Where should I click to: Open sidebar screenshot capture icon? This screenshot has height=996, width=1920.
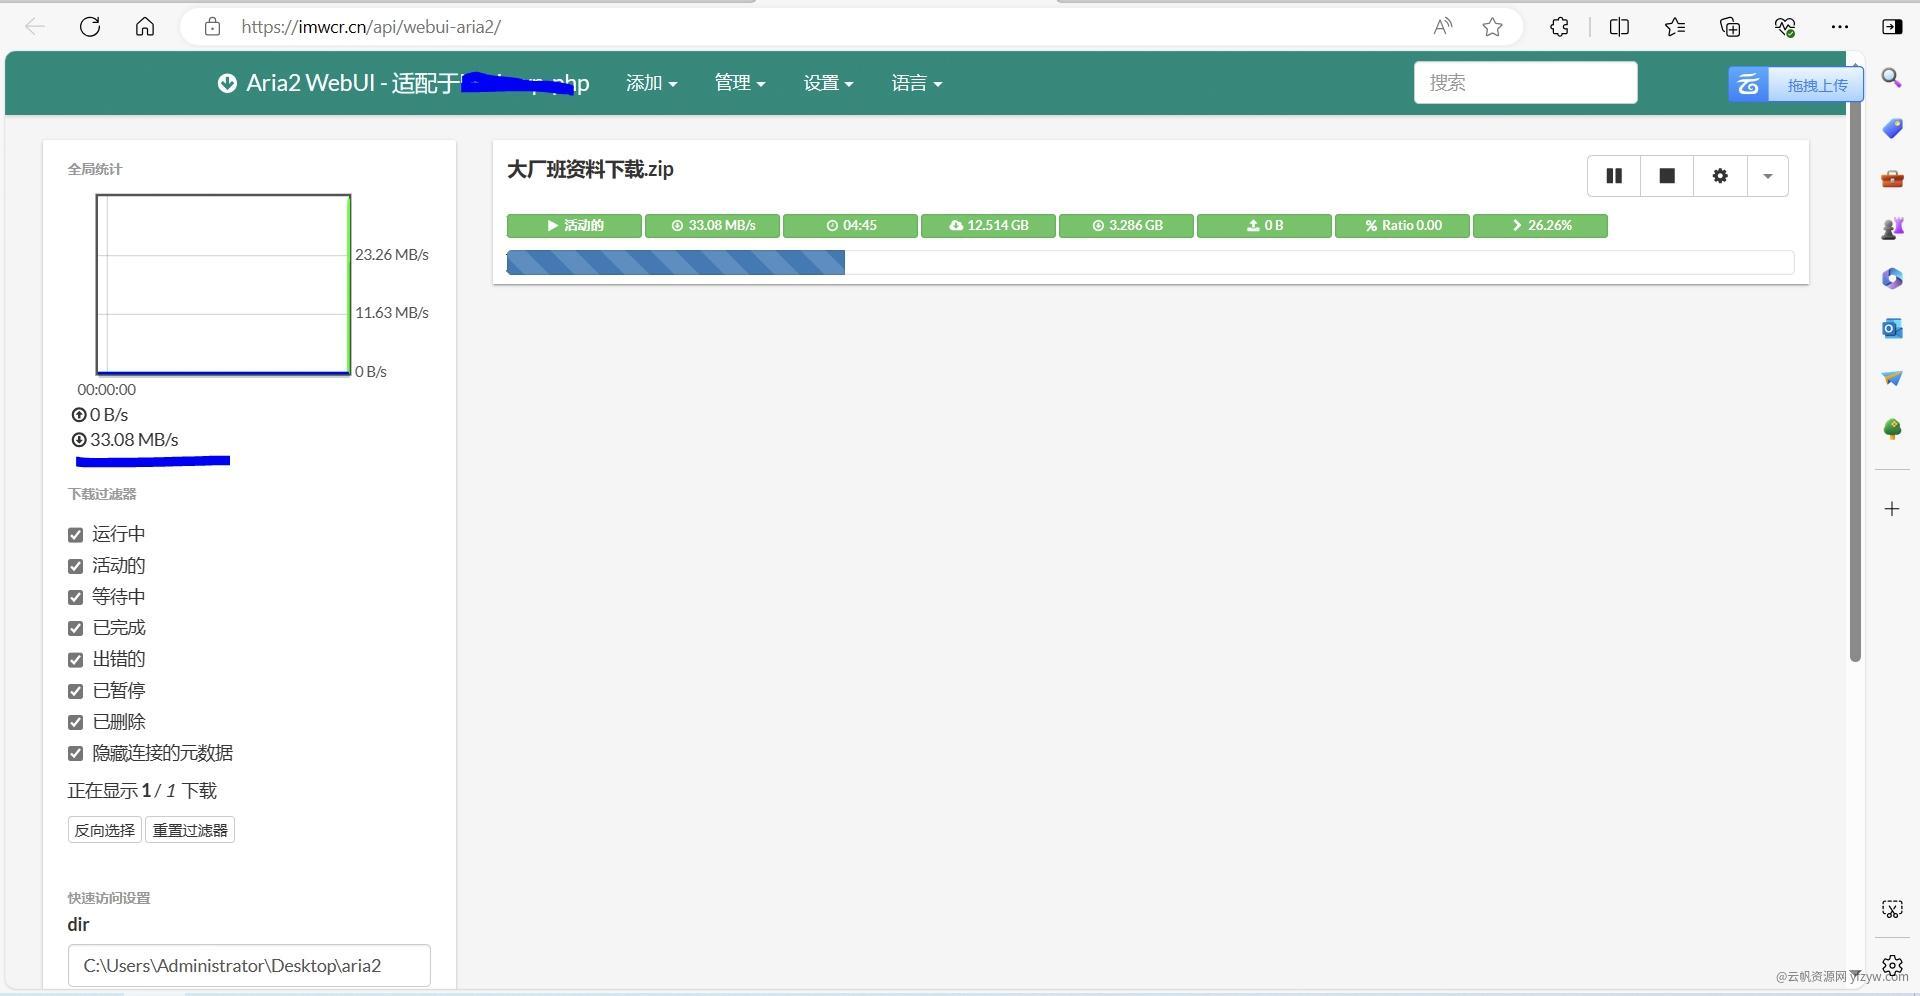pyautogui.click(x=1892, y=909)
